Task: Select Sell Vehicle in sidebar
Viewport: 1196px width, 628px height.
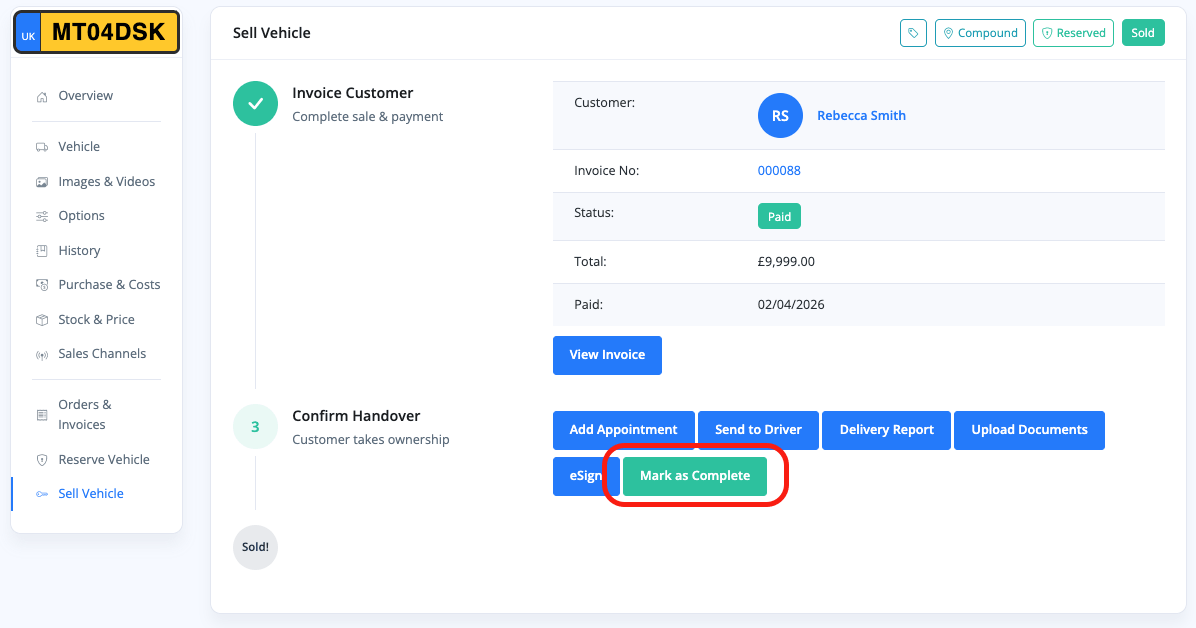Action: tap(90, 494)
